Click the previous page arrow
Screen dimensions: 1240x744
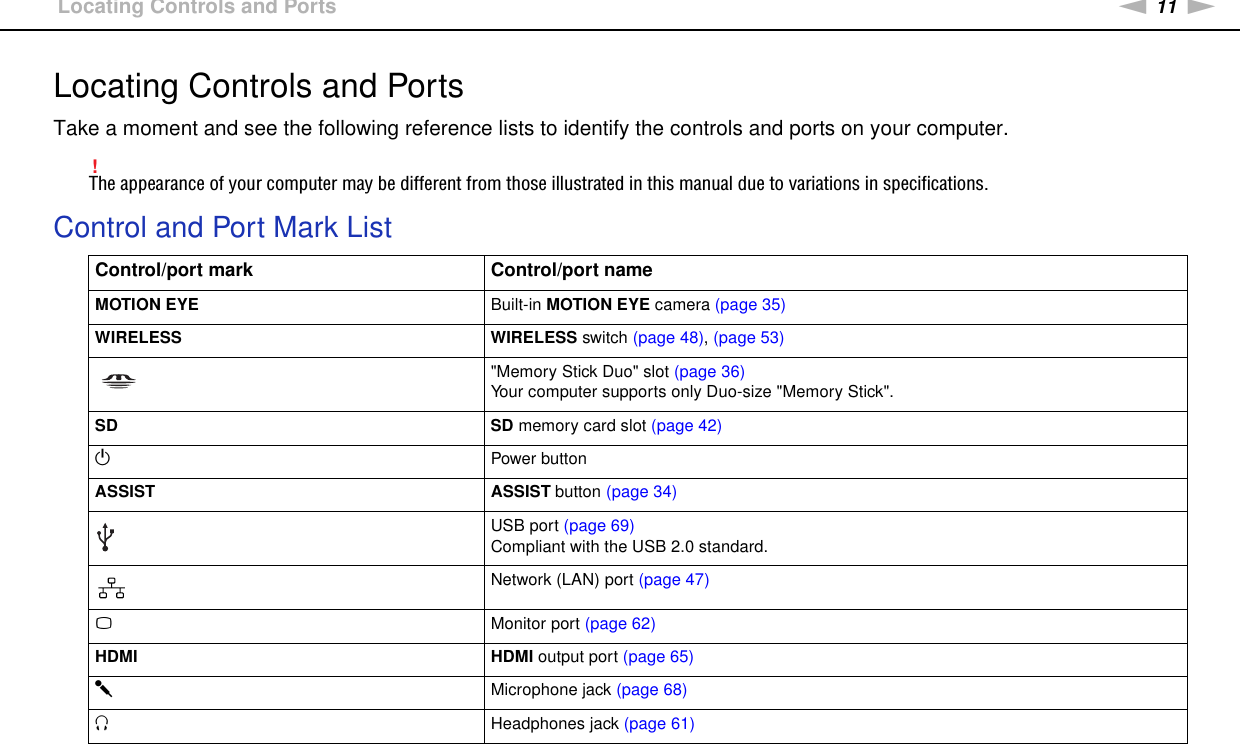point(1133,6)
